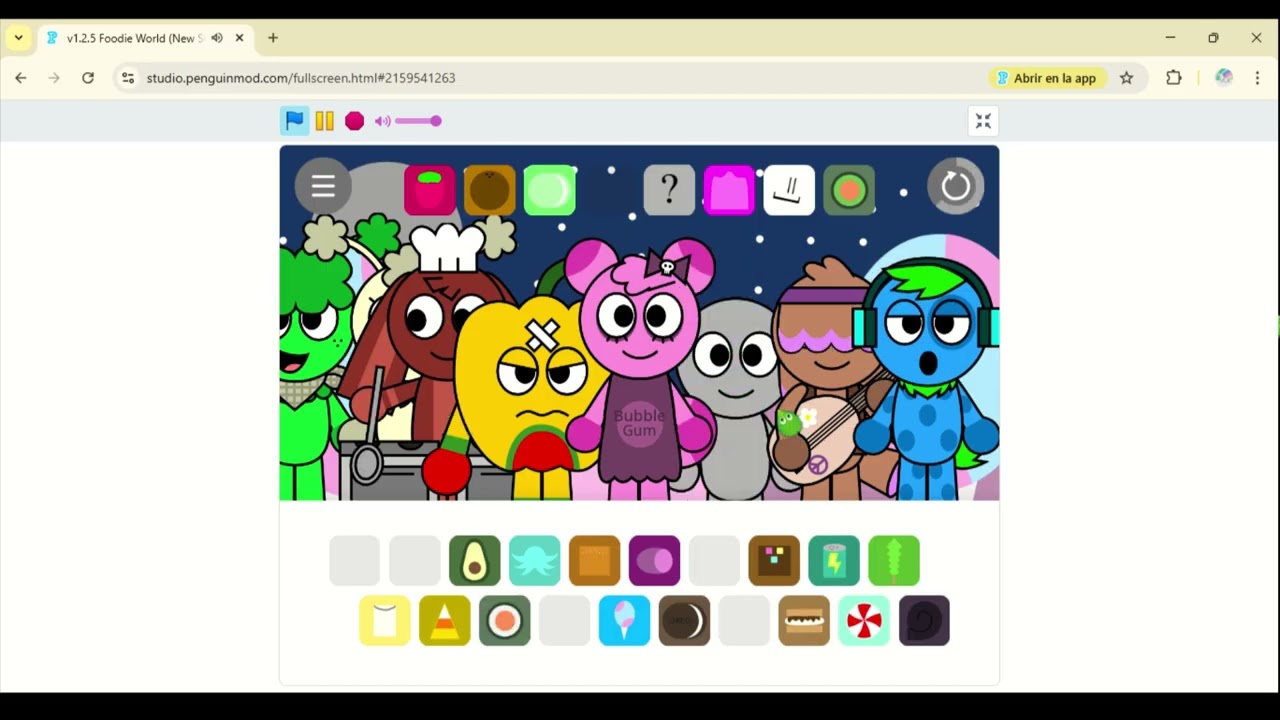
Task: Pick the avocado icon in the tray
Action: pos(475,561)
